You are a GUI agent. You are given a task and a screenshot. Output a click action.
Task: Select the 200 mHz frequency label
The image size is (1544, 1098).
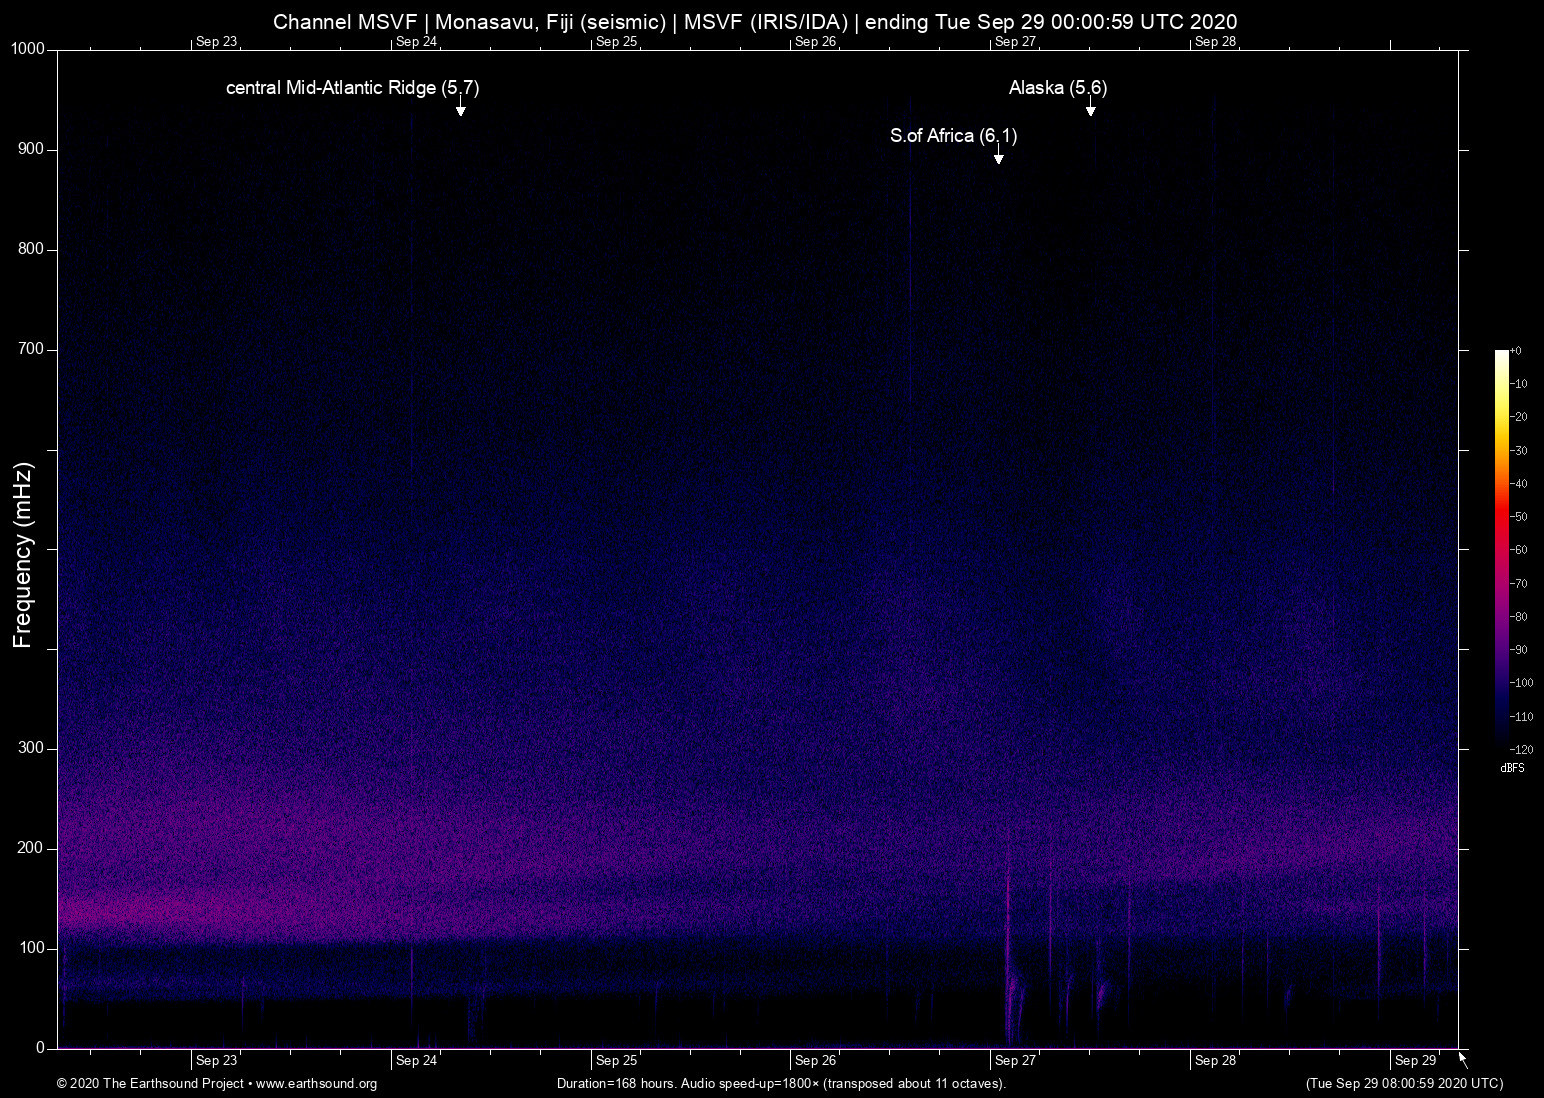(x=31, y=847)
